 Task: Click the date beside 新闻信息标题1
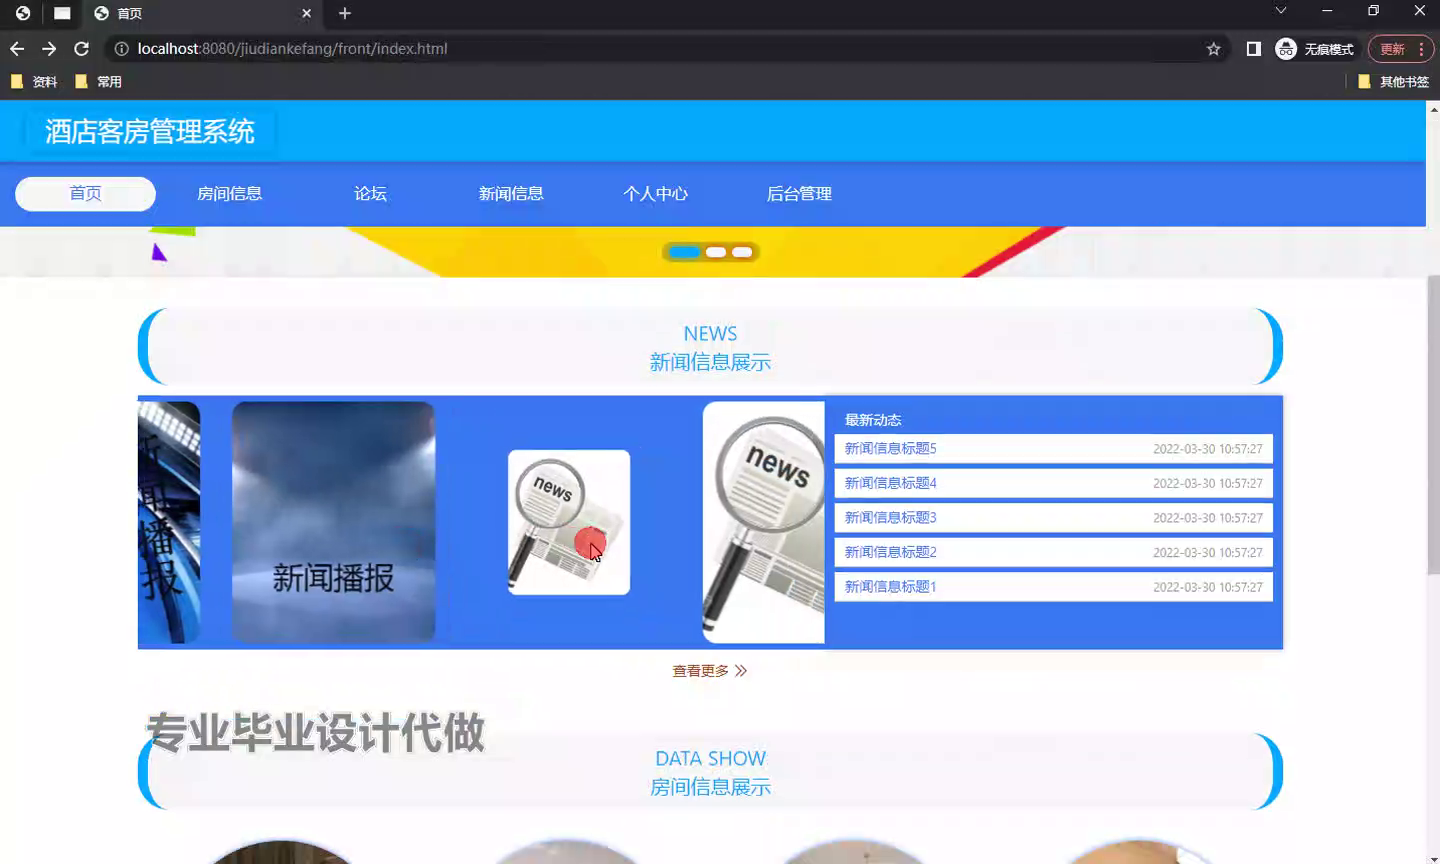pyautogui.click(x=1208, y=587)
